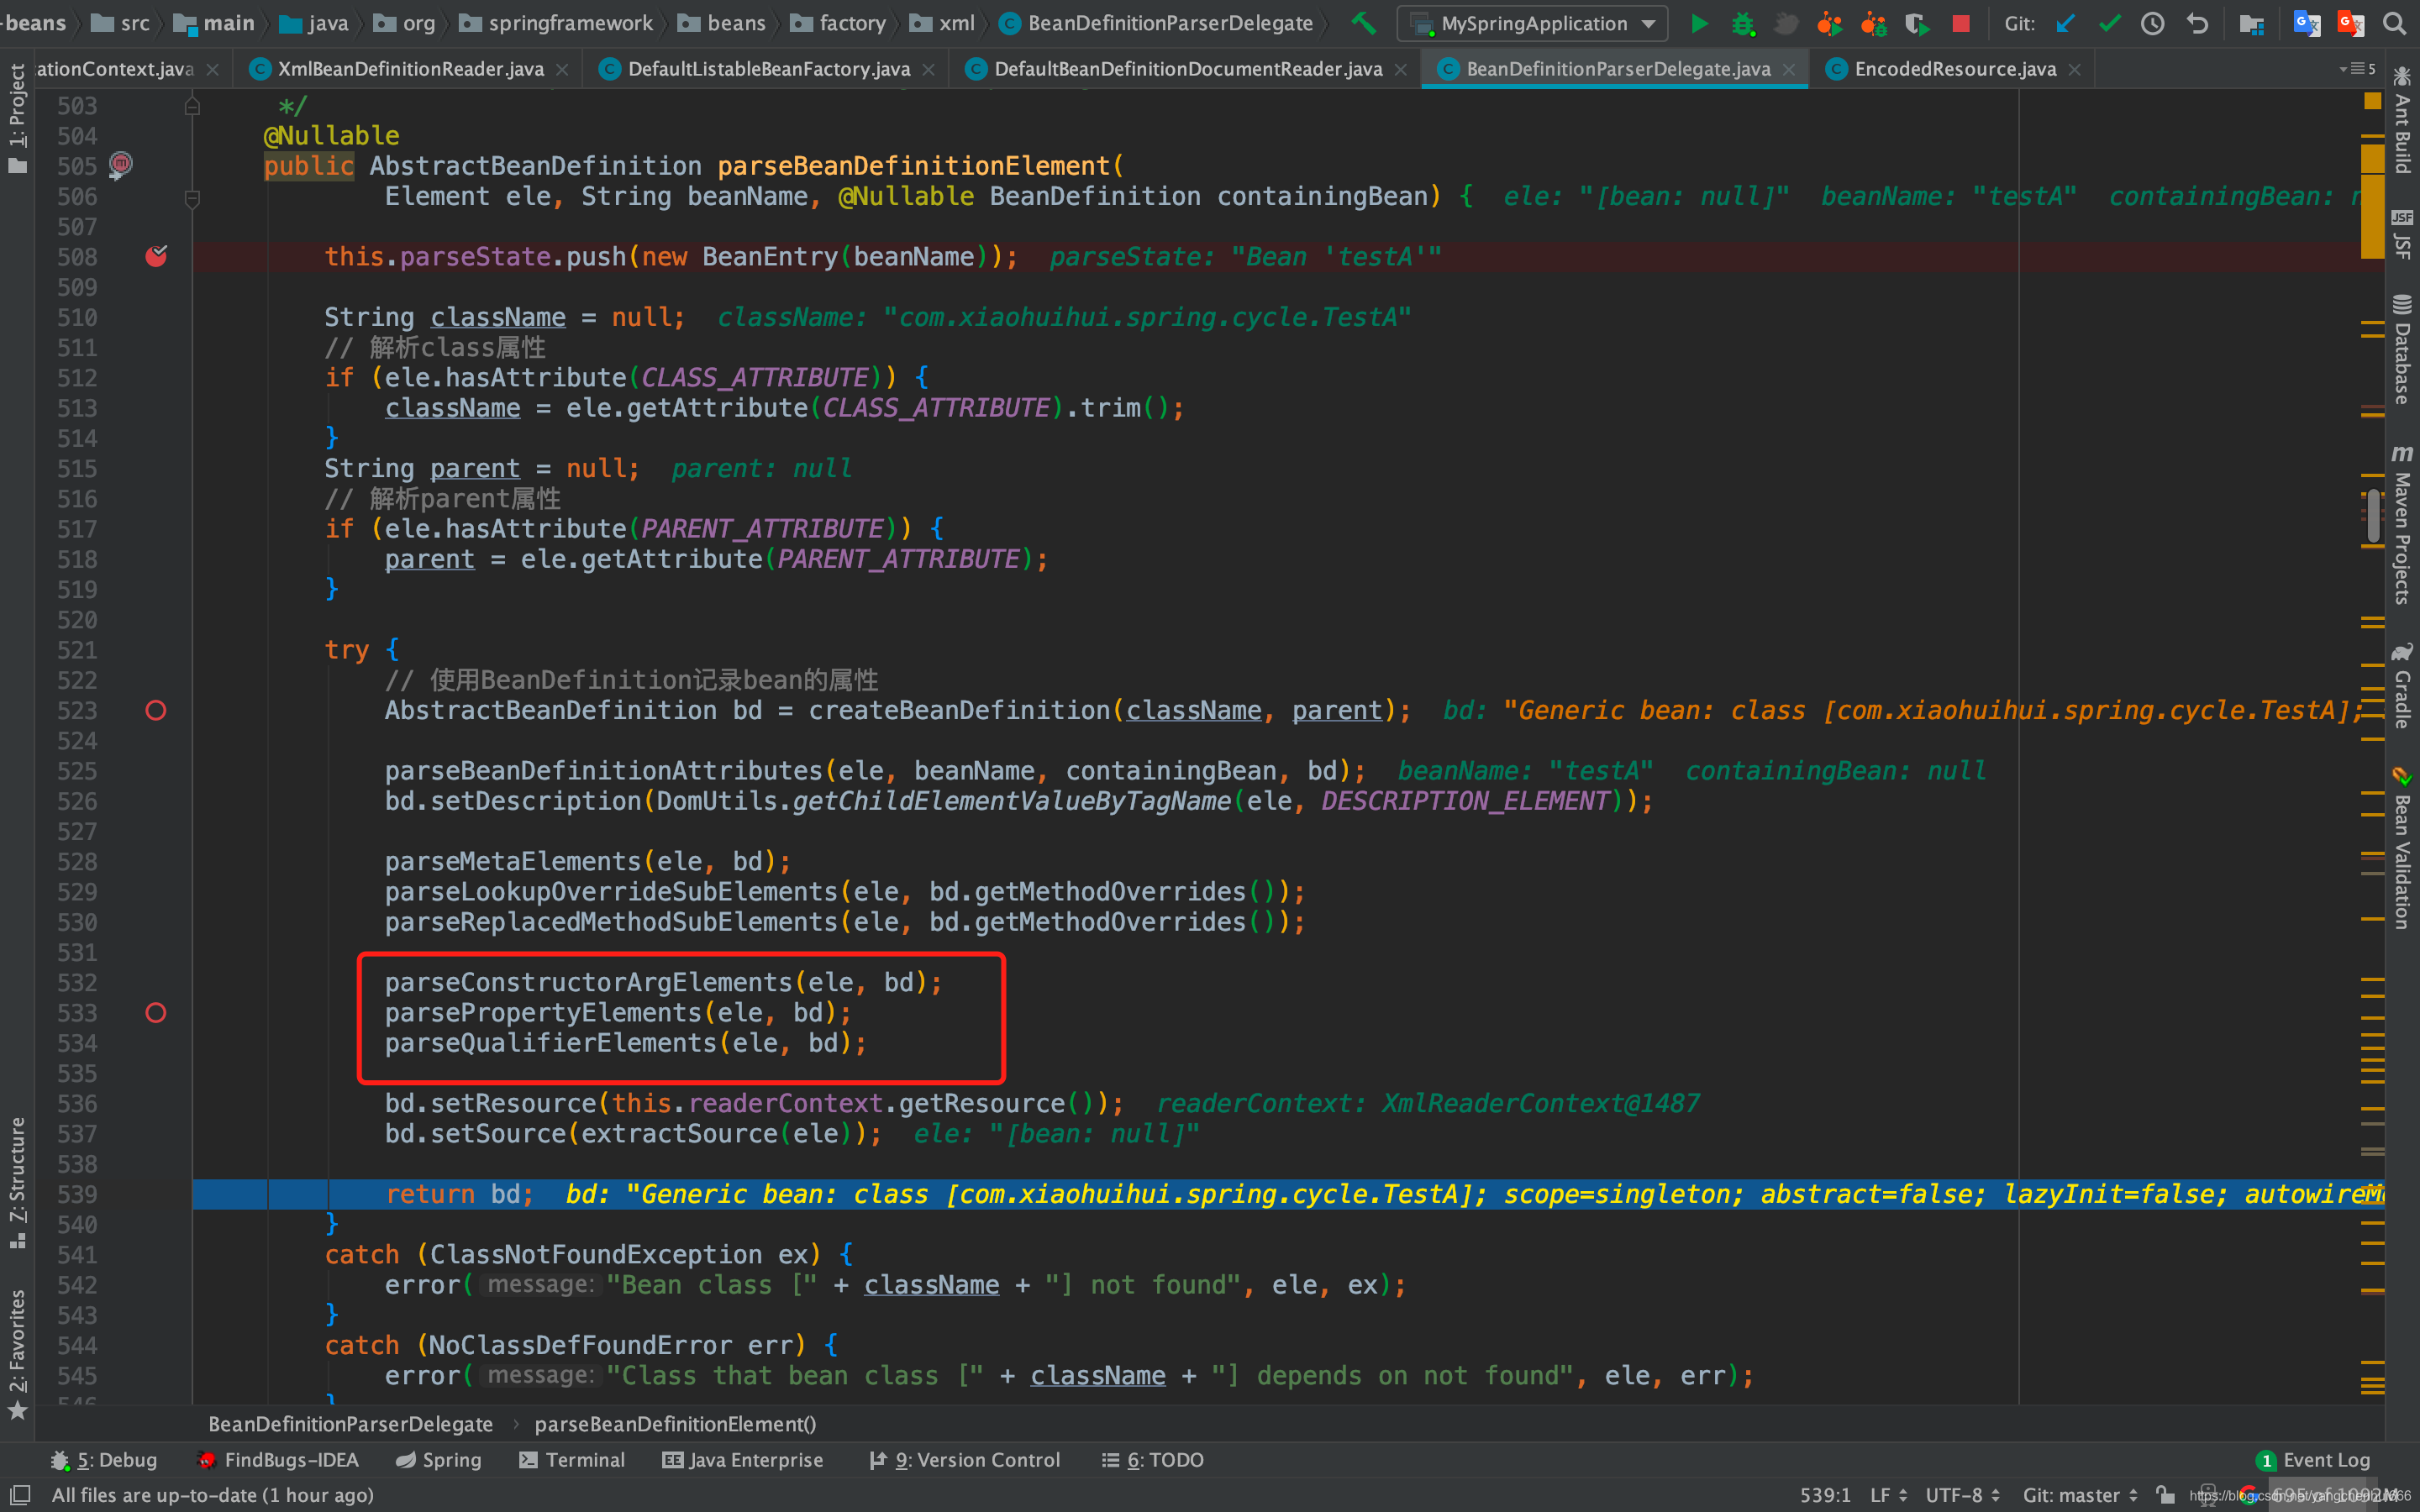Update project from Git
The height and width of the screenshot is (1512, 2420).
(2066, 23)
